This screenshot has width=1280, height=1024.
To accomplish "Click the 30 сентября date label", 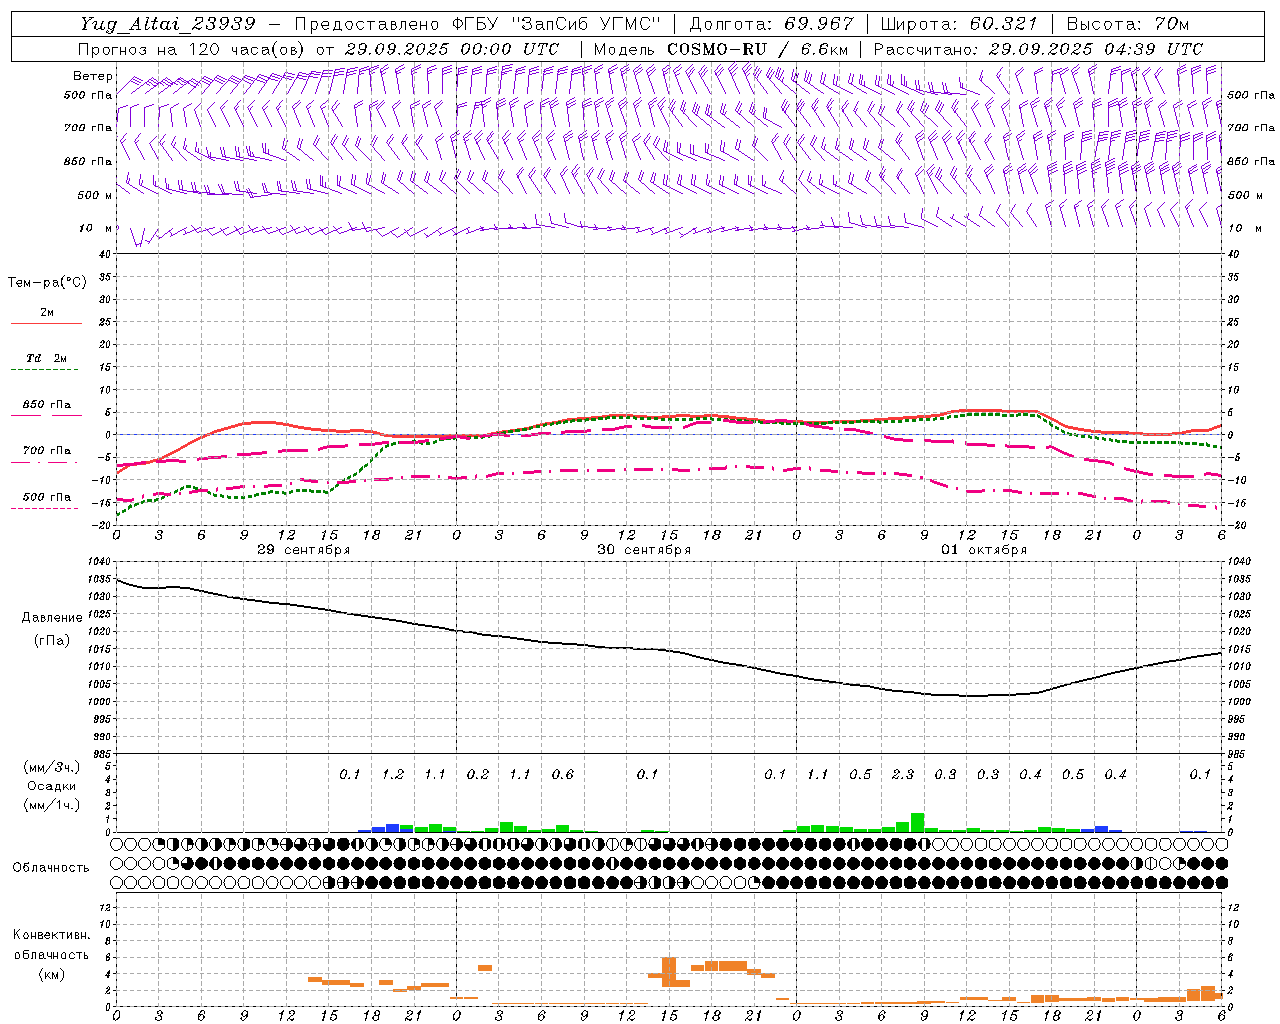I will click(x=644, y=550).
